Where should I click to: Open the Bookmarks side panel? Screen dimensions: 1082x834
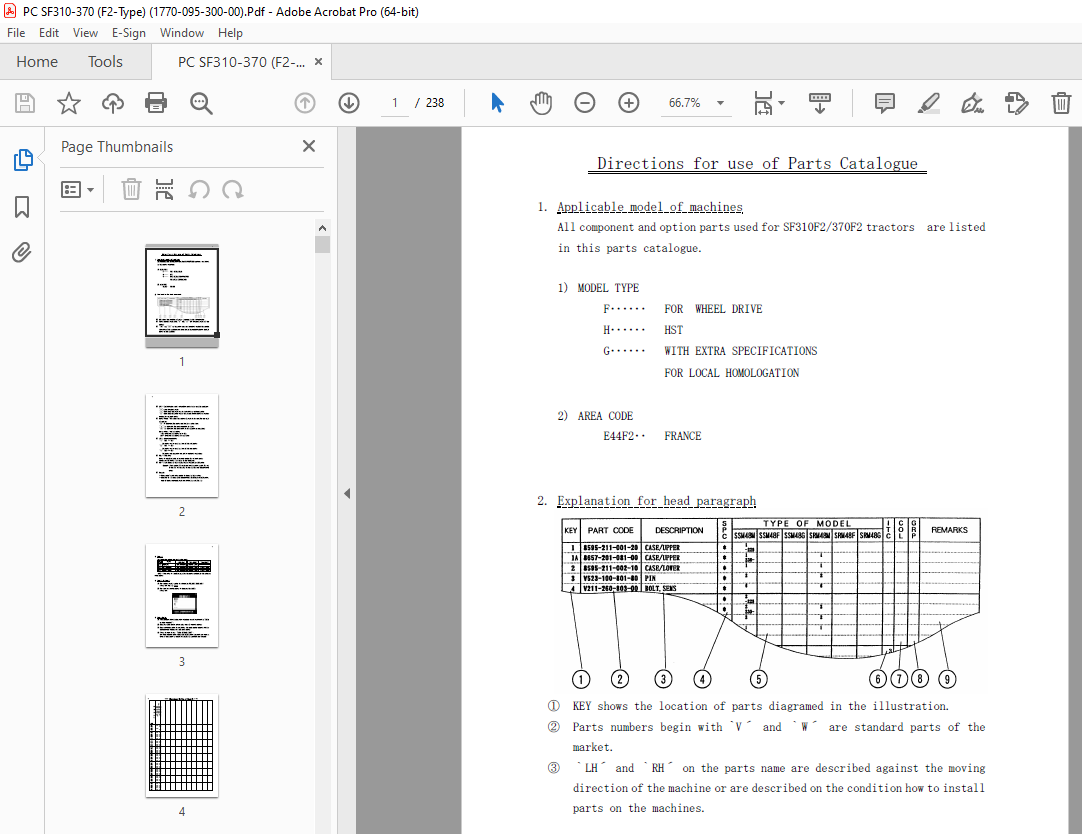click(22, 206)
